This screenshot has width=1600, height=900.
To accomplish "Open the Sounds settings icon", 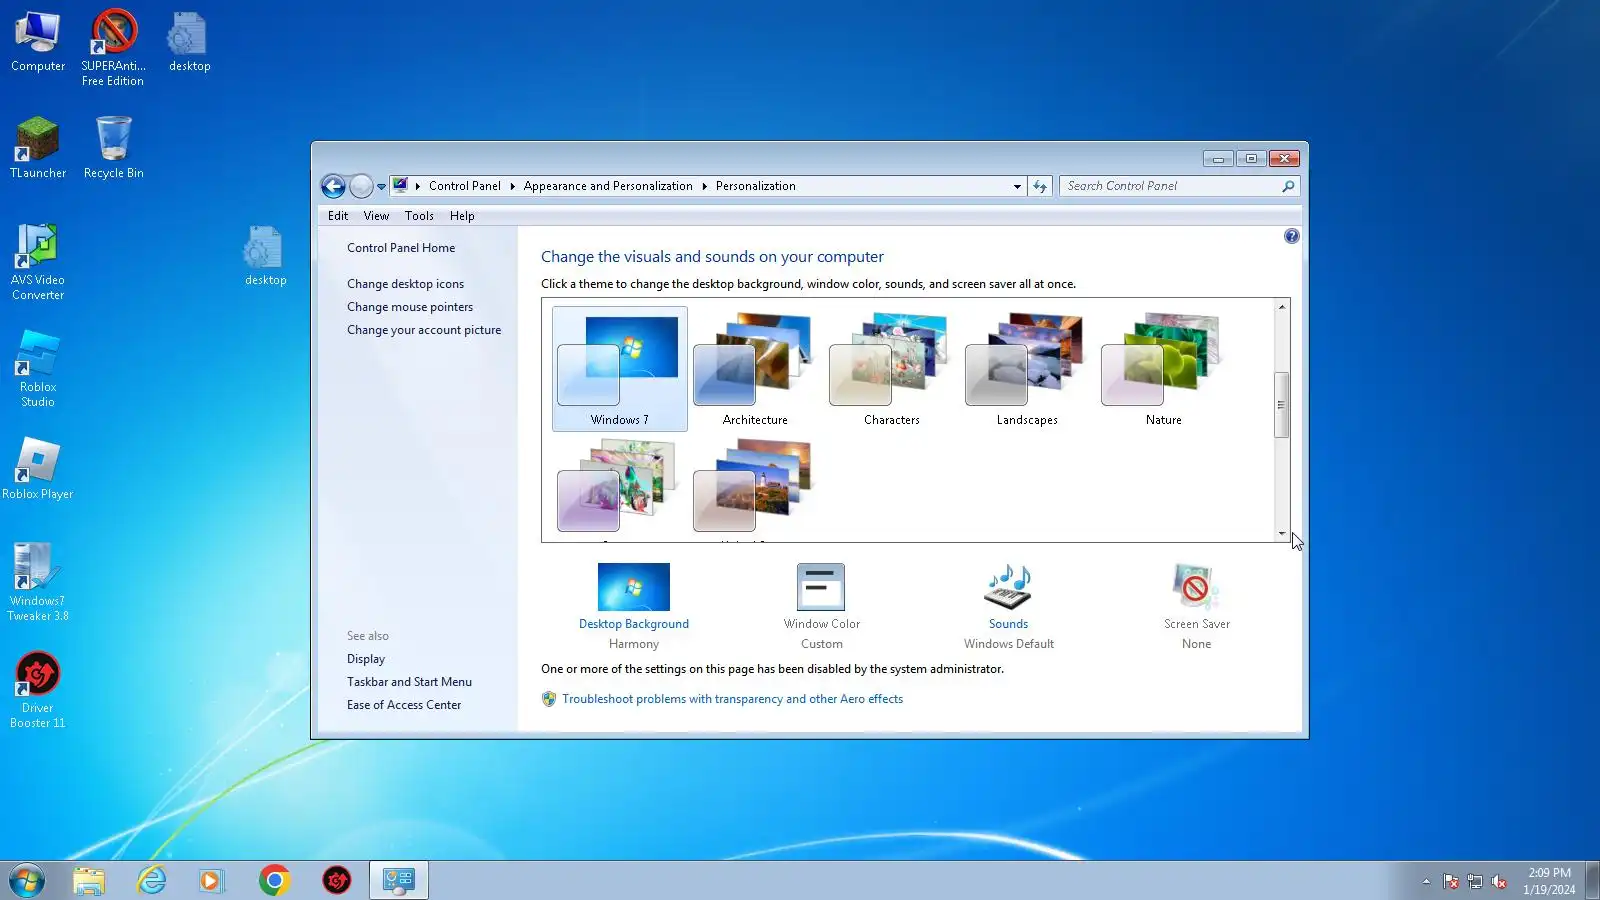I will tap(1008, 587).
